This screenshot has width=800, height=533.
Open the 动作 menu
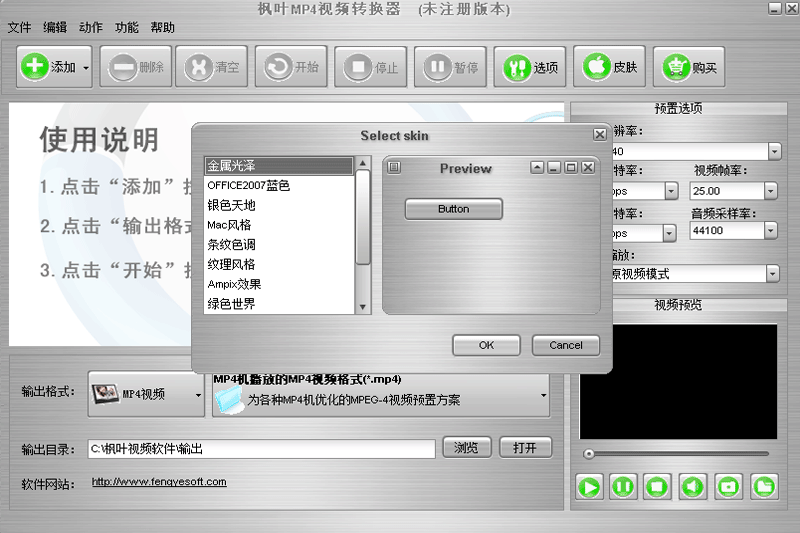(91, 27)
